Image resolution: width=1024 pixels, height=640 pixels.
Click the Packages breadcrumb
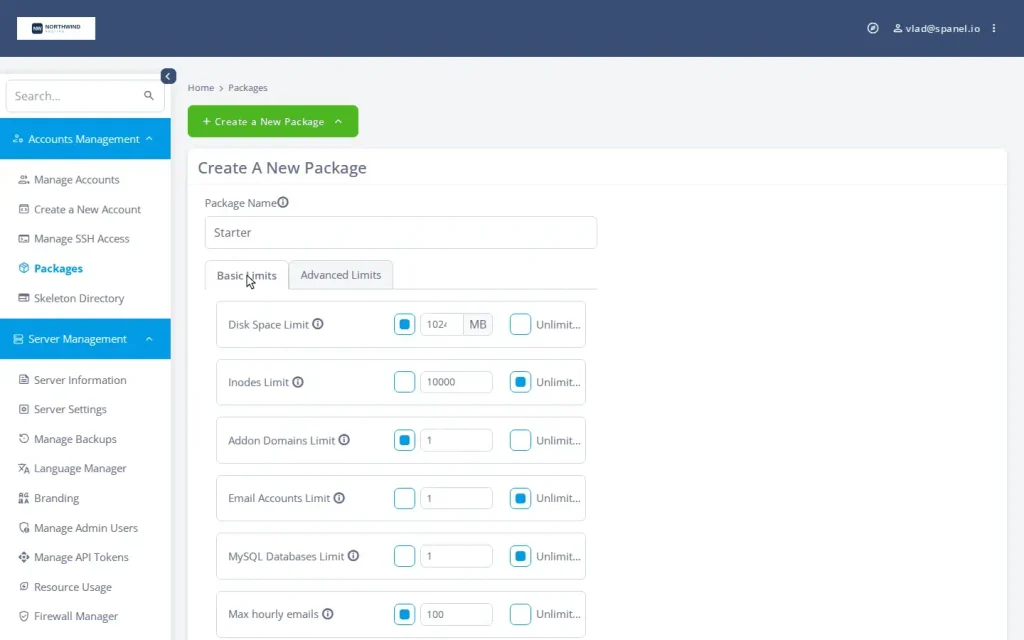(x=248, y=88)
